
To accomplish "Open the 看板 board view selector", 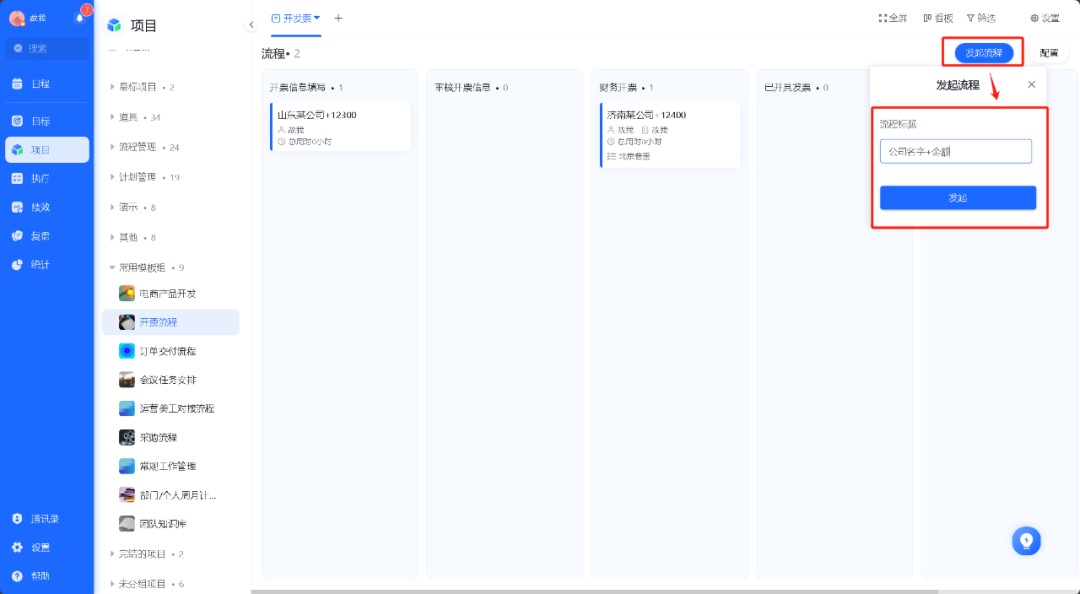I will [x=938, y=18].
